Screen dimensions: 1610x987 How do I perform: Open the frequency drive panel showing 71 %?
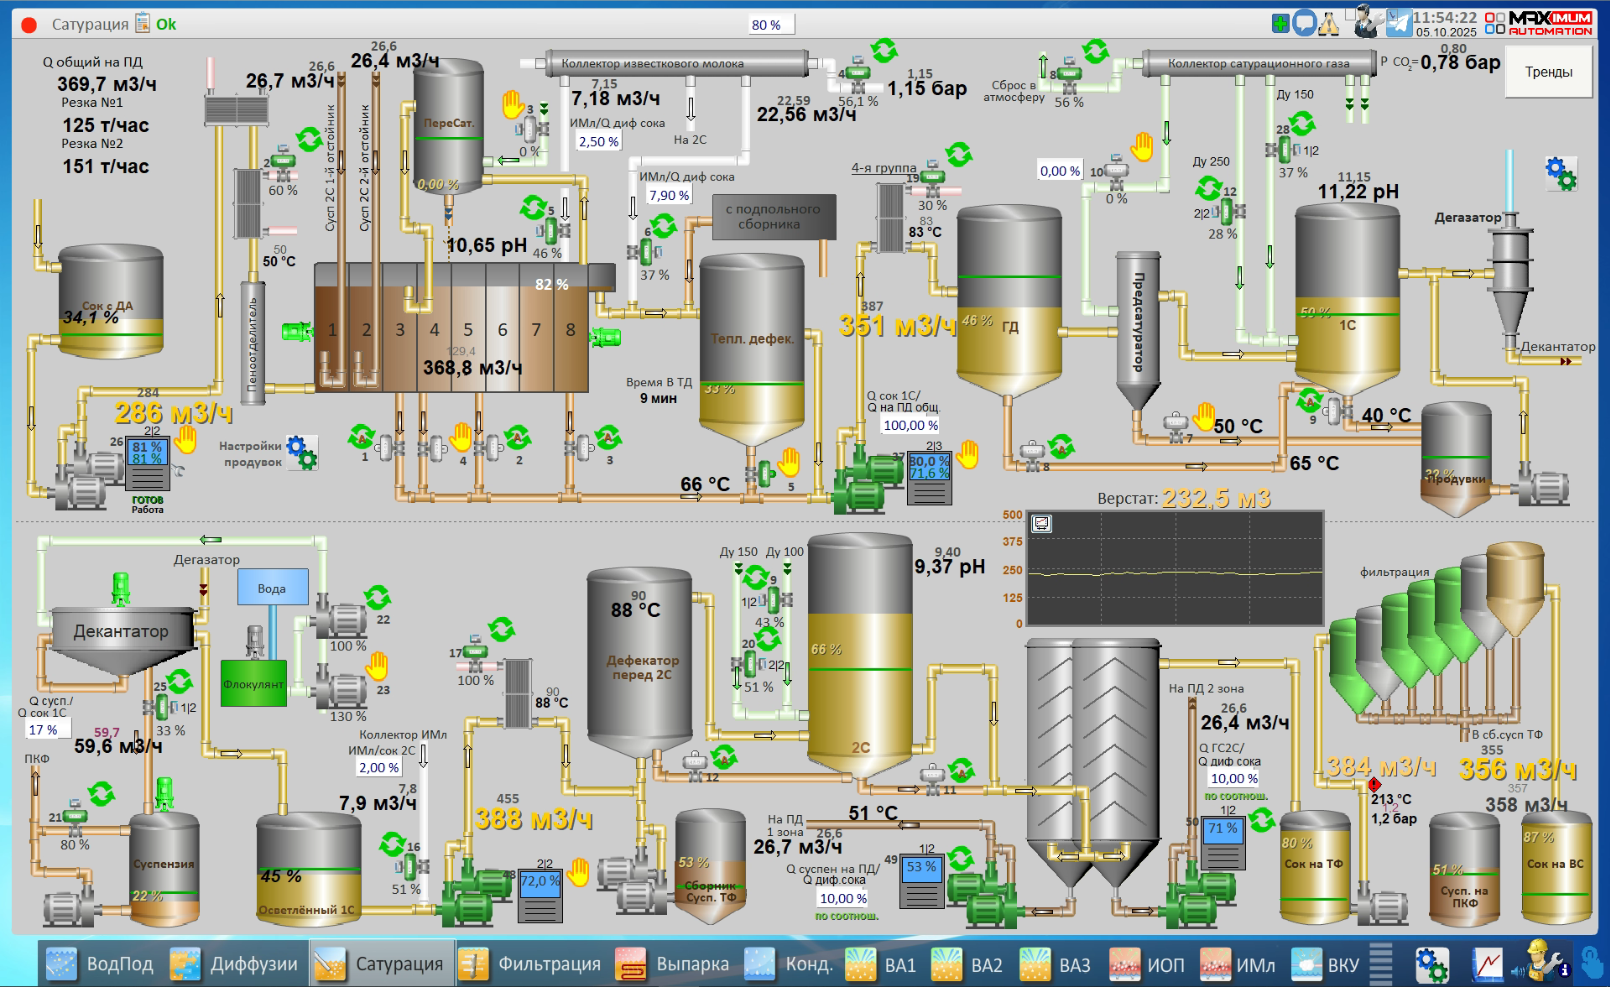(1223, 842)
